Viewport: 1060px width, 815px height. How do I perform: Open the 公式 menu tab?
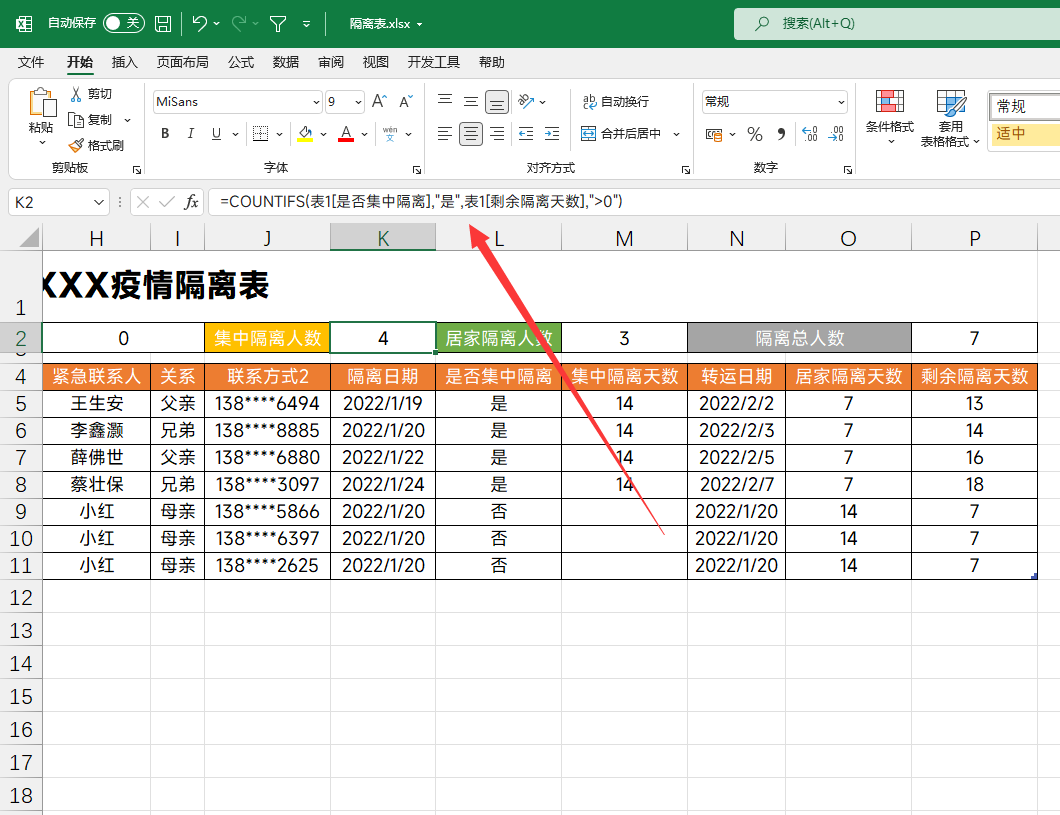[x=239, y=61]
